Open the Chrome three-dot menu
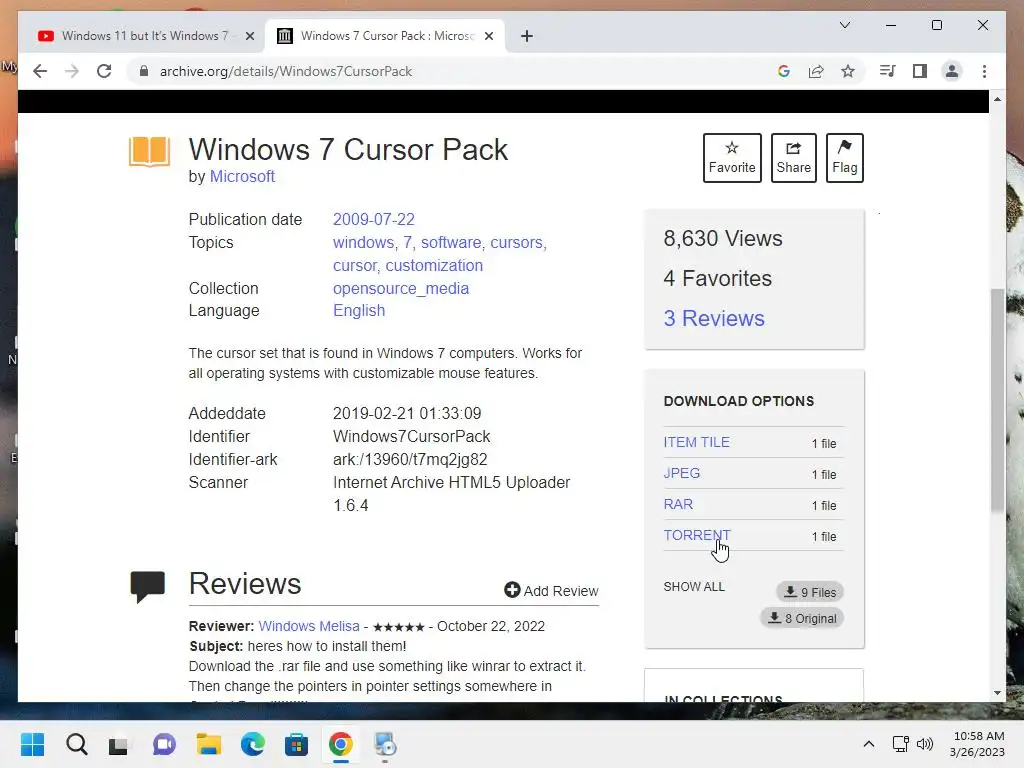Viewport: 1024px width, 768px height. [x=984, y=71]
